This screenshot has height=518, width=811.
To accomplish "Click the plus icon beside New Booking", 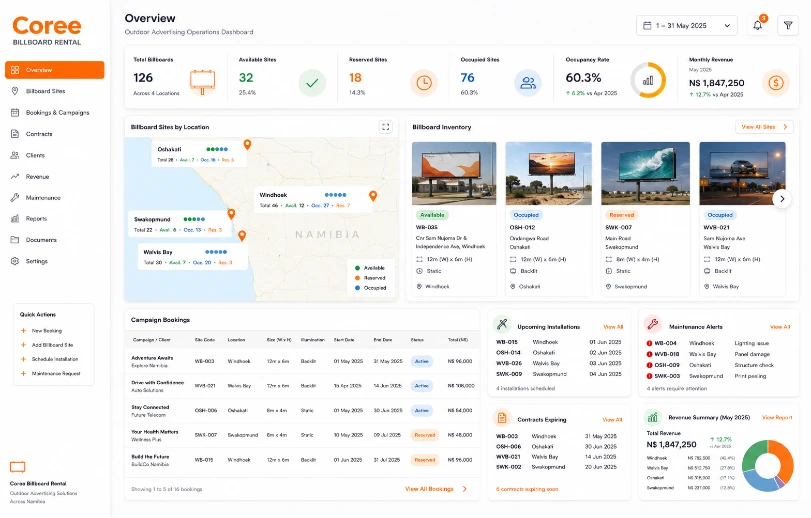I will 23,331.
